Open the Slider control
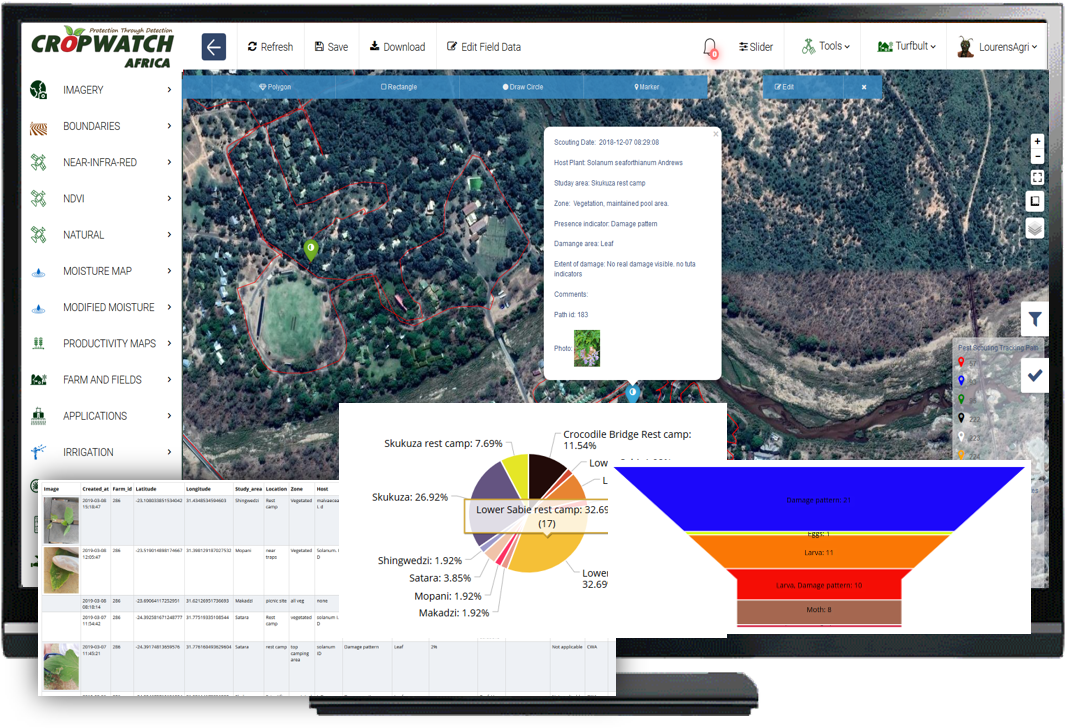The width and height of the screenshot is (1066, 728). click(756, 47)
